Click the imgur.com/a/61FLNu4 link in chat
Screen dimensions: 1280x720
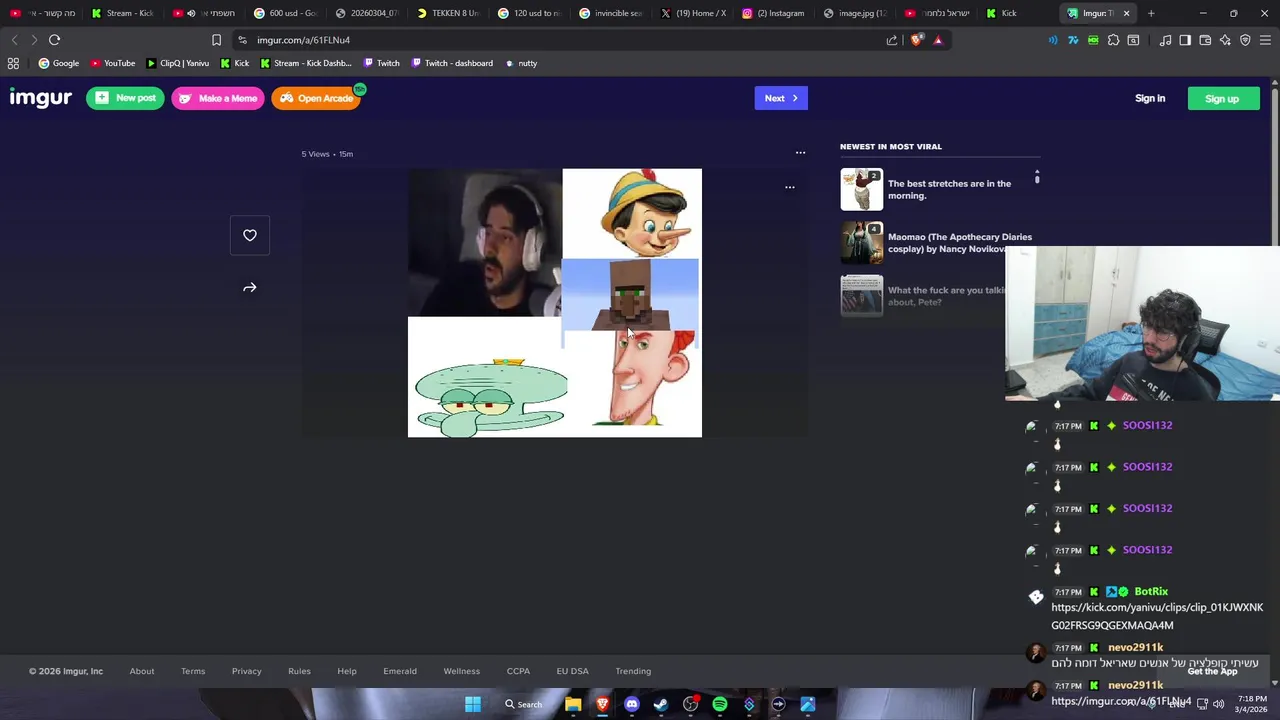[1121, 702]
